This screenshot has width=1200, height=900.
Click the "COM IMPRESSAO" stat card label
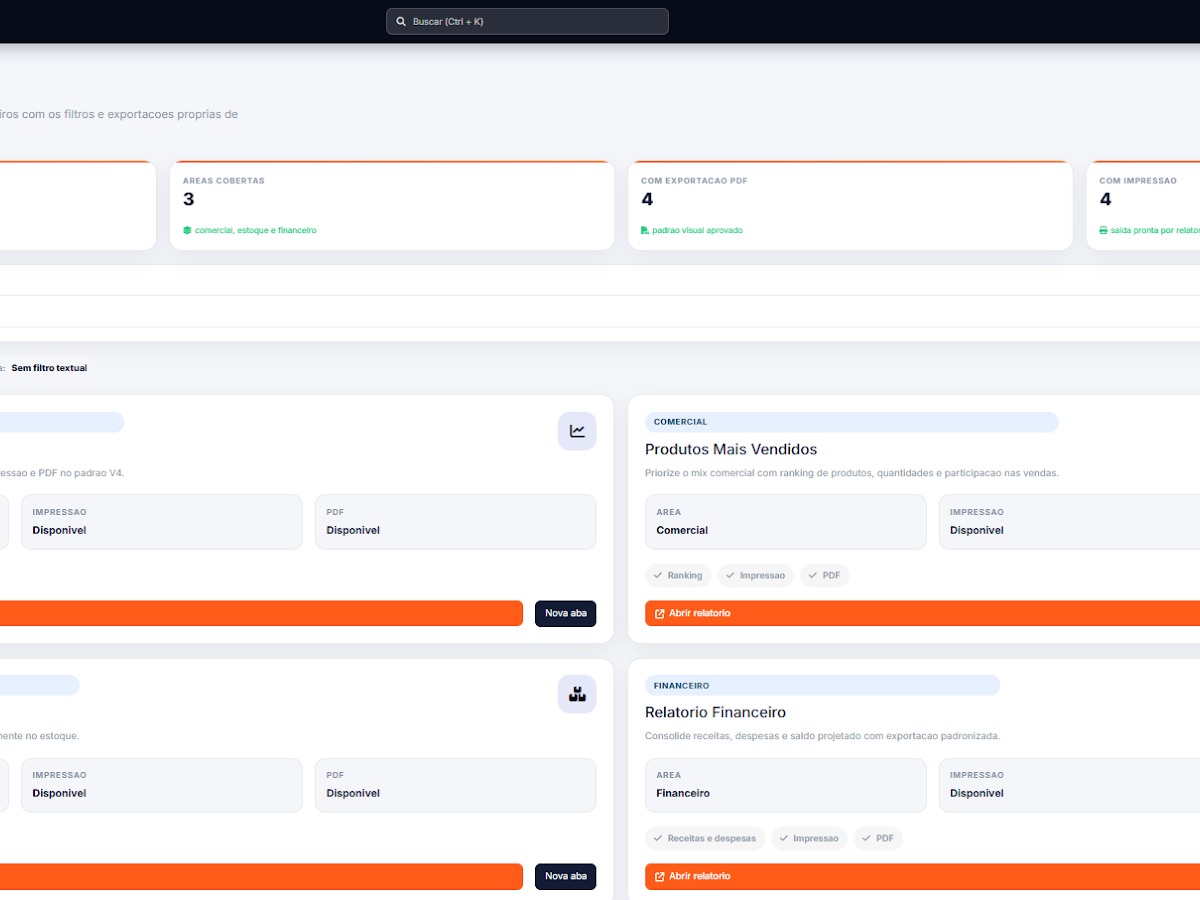pyautogui.click(x=1138, y=181)
